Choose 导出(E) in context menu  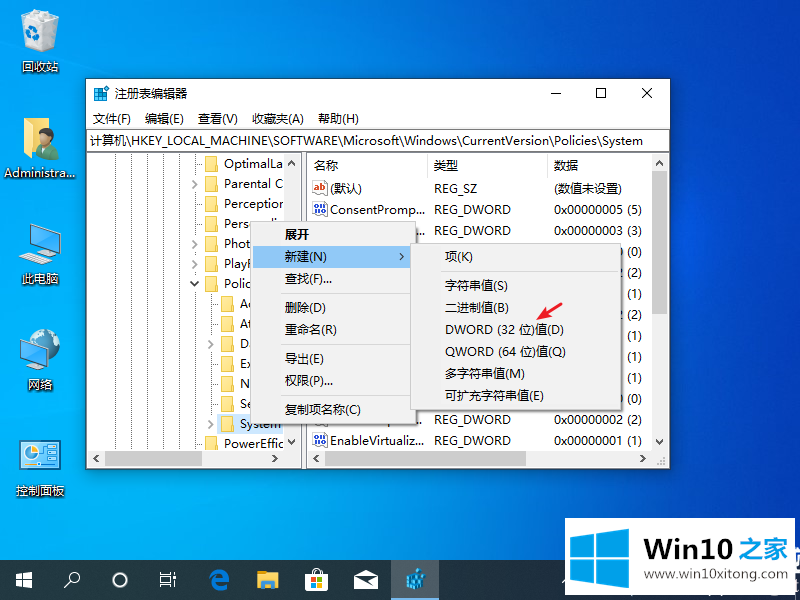[x=332, y=359]
